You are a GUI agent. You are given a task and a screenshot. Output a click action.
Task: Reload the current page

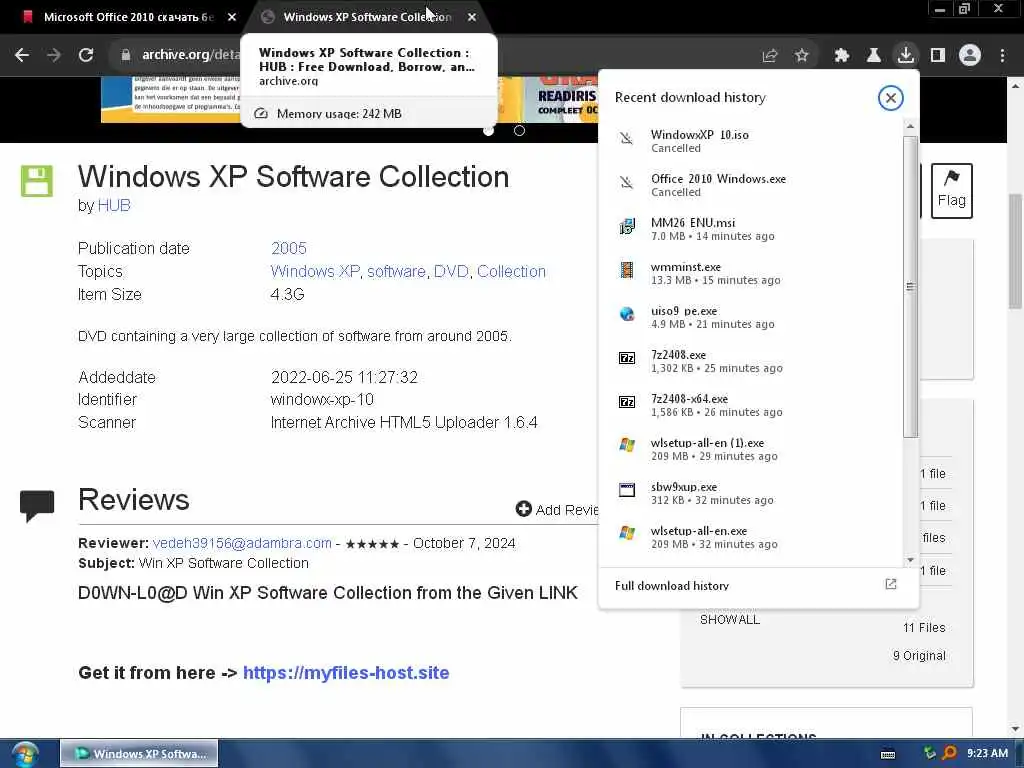pos(86,55)
